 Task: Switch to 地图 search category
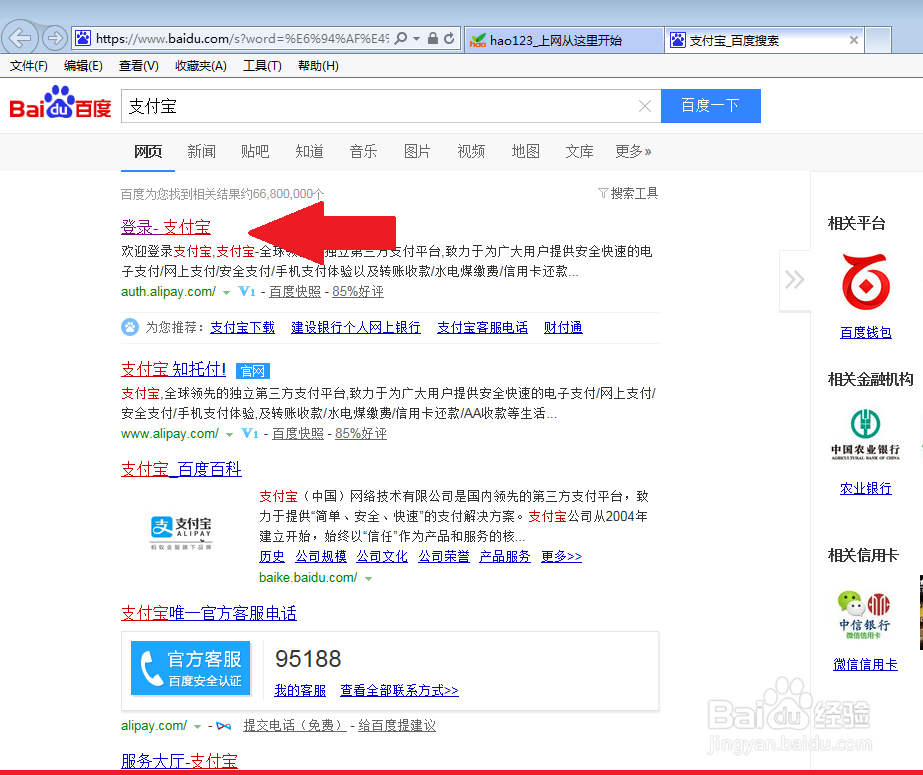(526, 152)
